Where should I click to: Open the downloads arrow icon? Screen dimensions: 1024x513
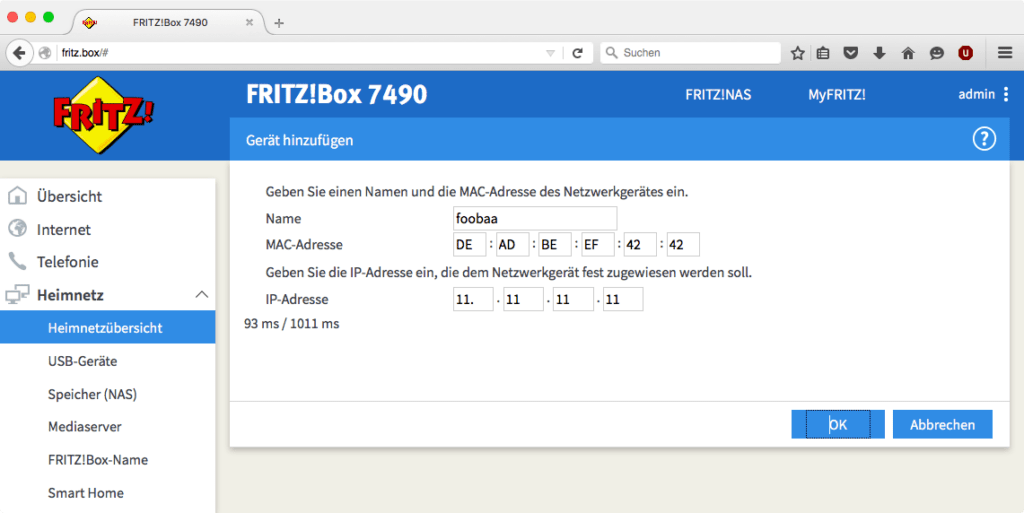879,53
